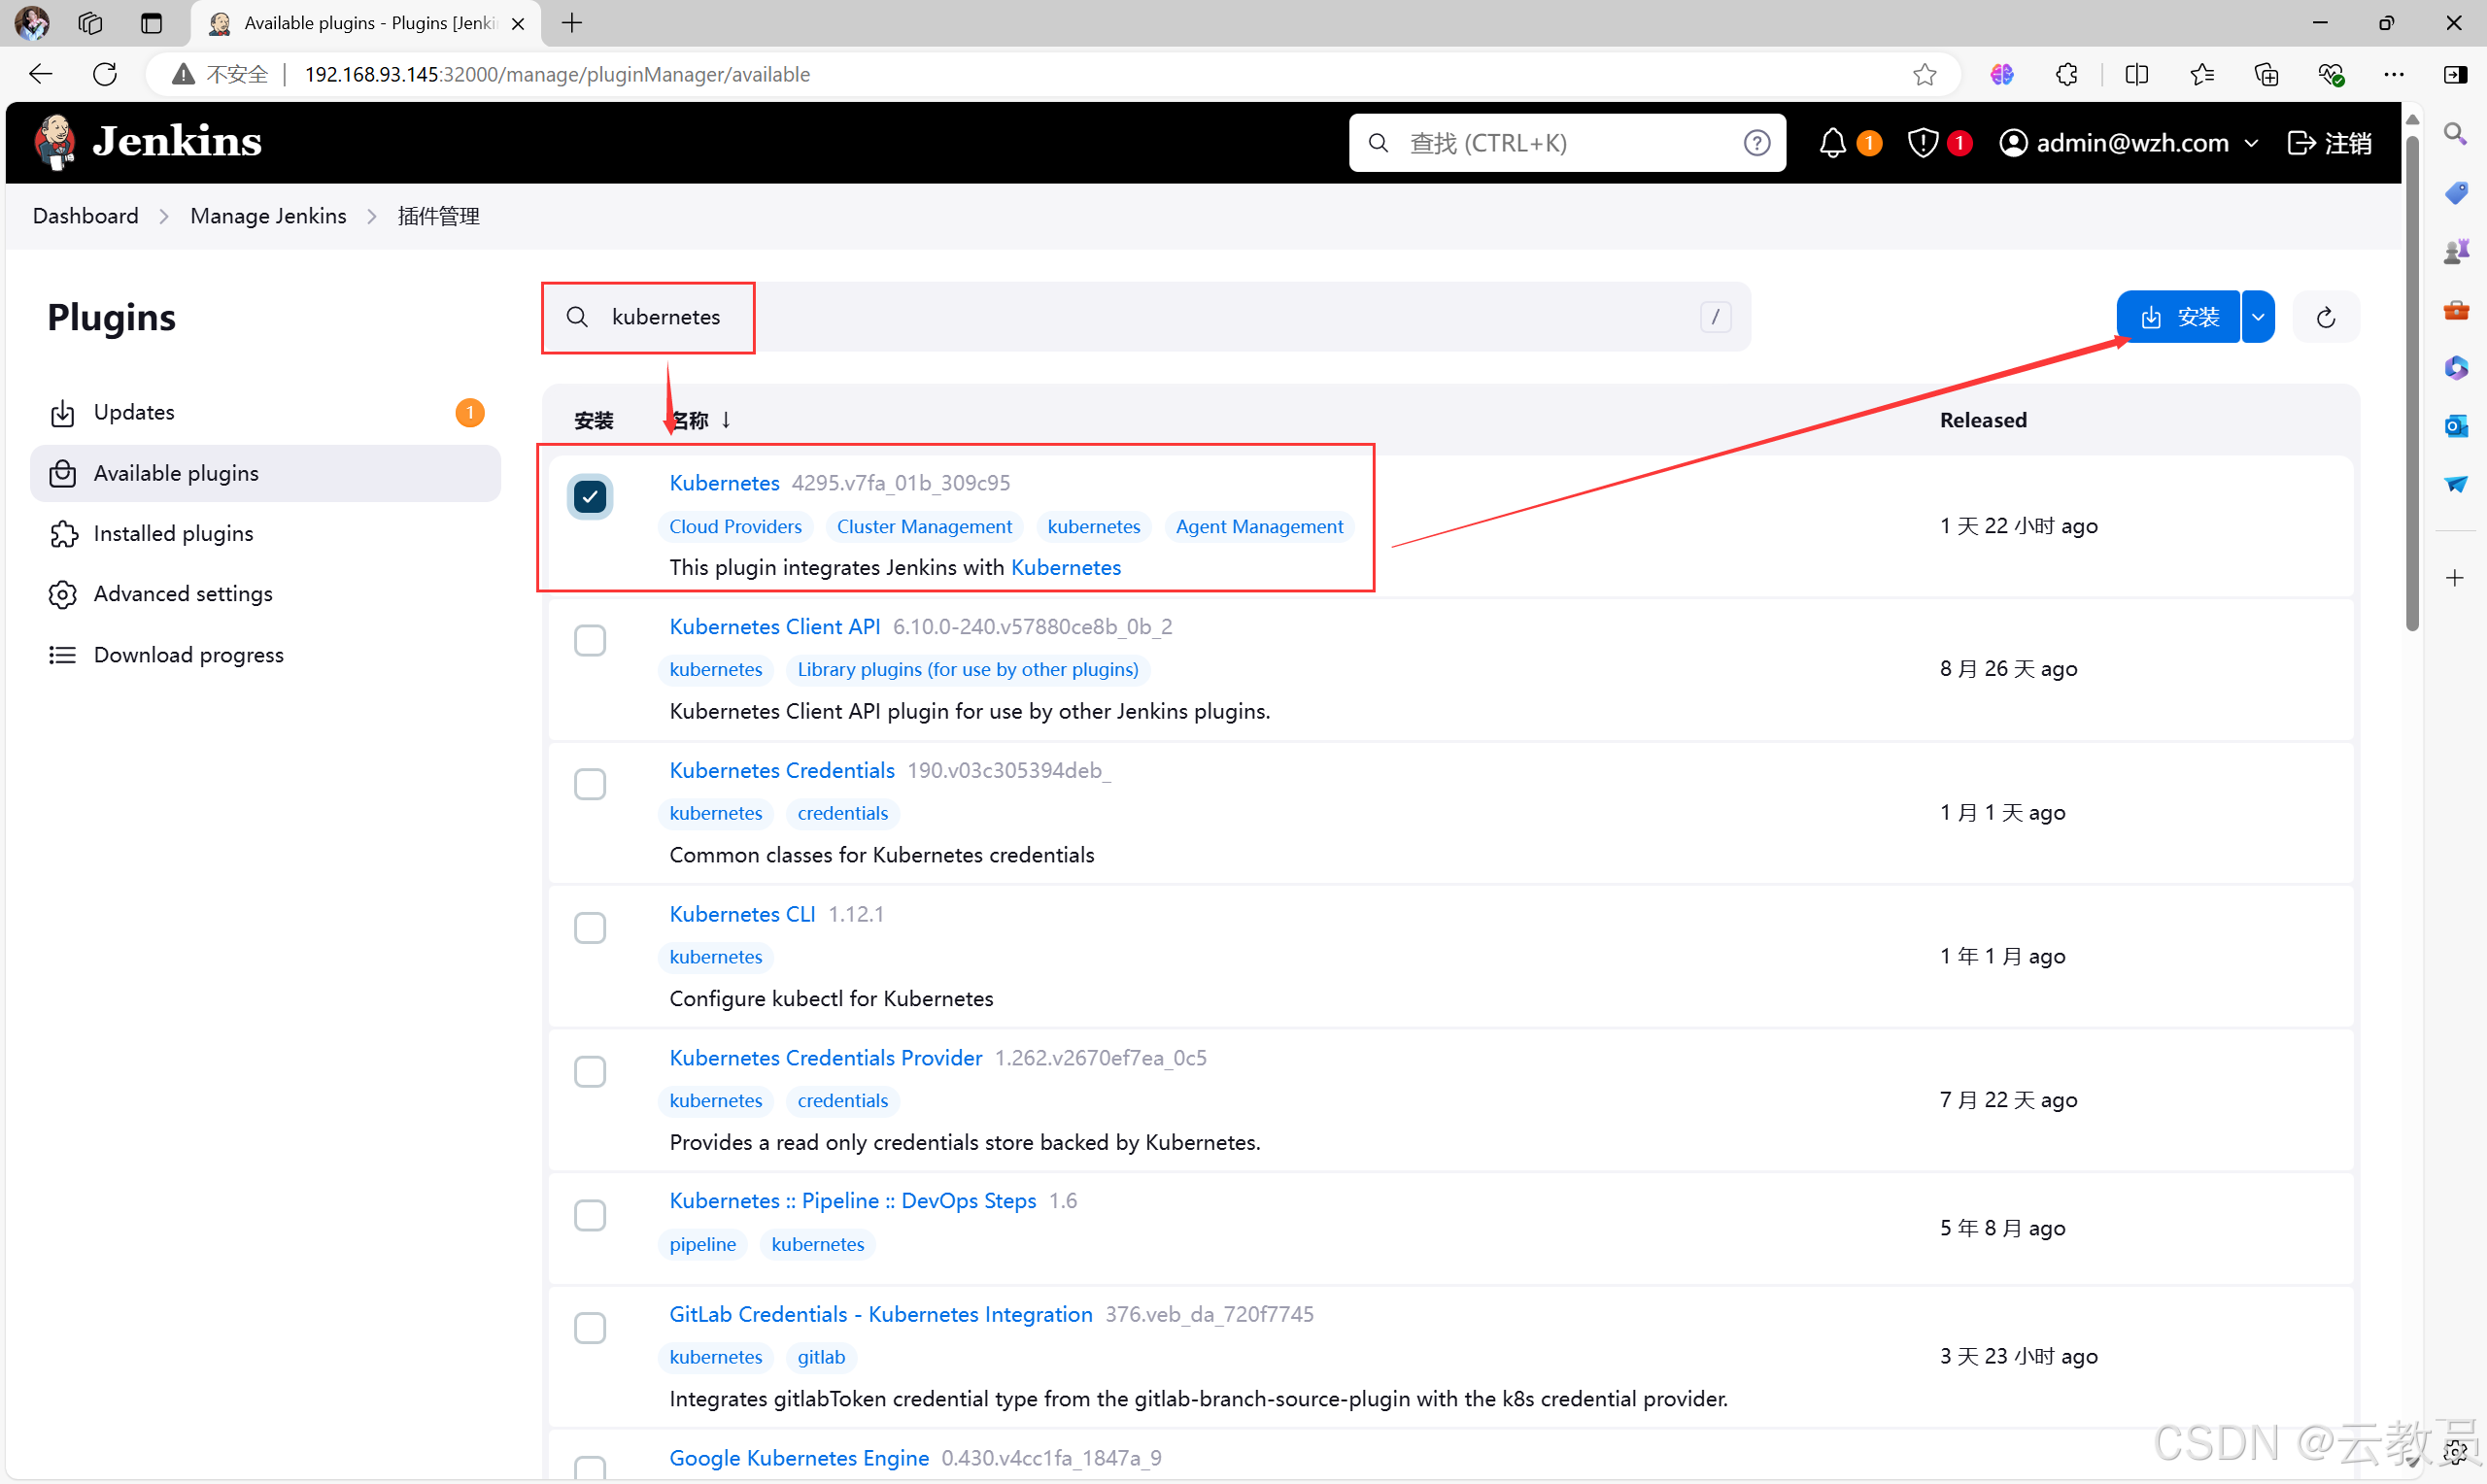Open browser settings and more menu
The height and width of the screenshot is (1484, 2487).
(2394, 74)
